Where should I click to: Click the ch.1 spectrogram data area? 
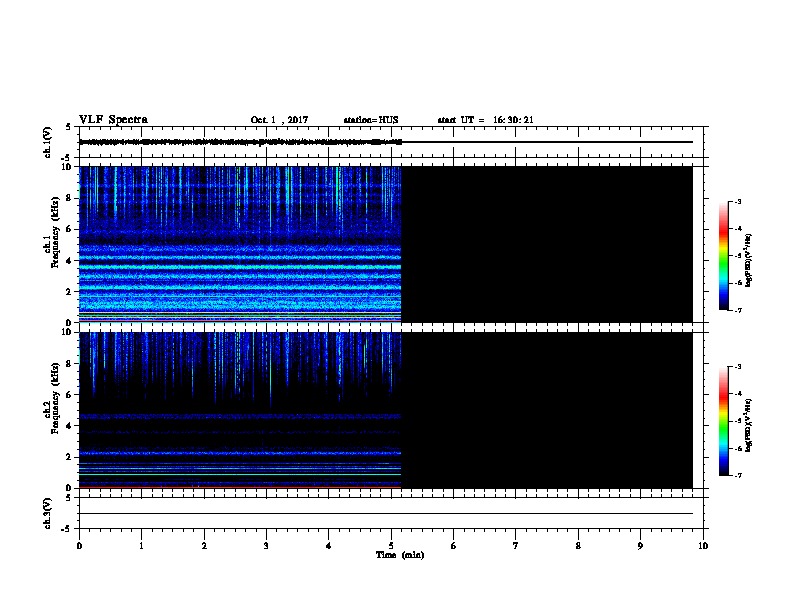[240, 244]
